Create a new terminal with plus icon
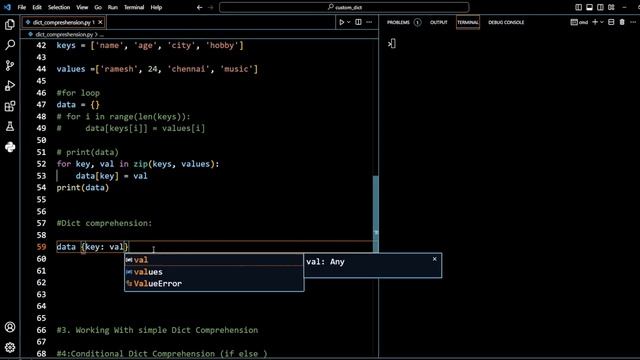640x360 pixels. point(595,22)
